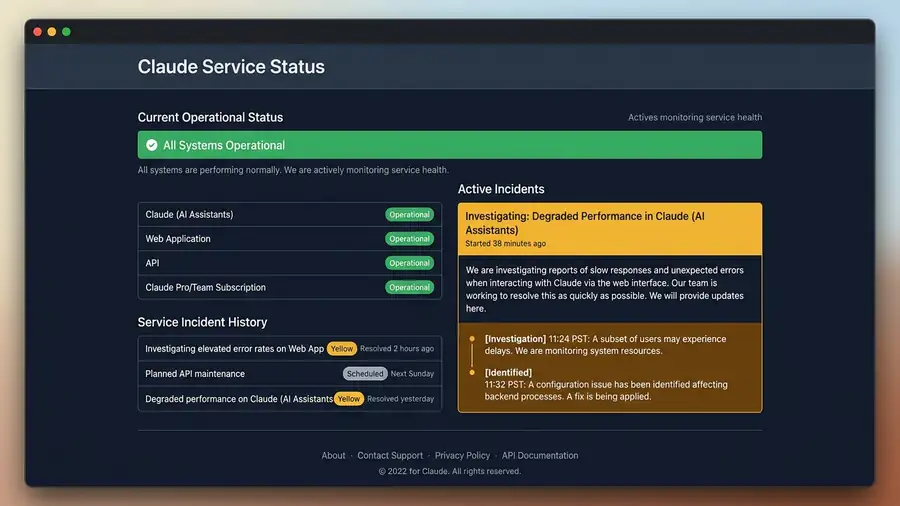
Task: Click the Resolved 2 hours ago status text
Action: point(397,348)
